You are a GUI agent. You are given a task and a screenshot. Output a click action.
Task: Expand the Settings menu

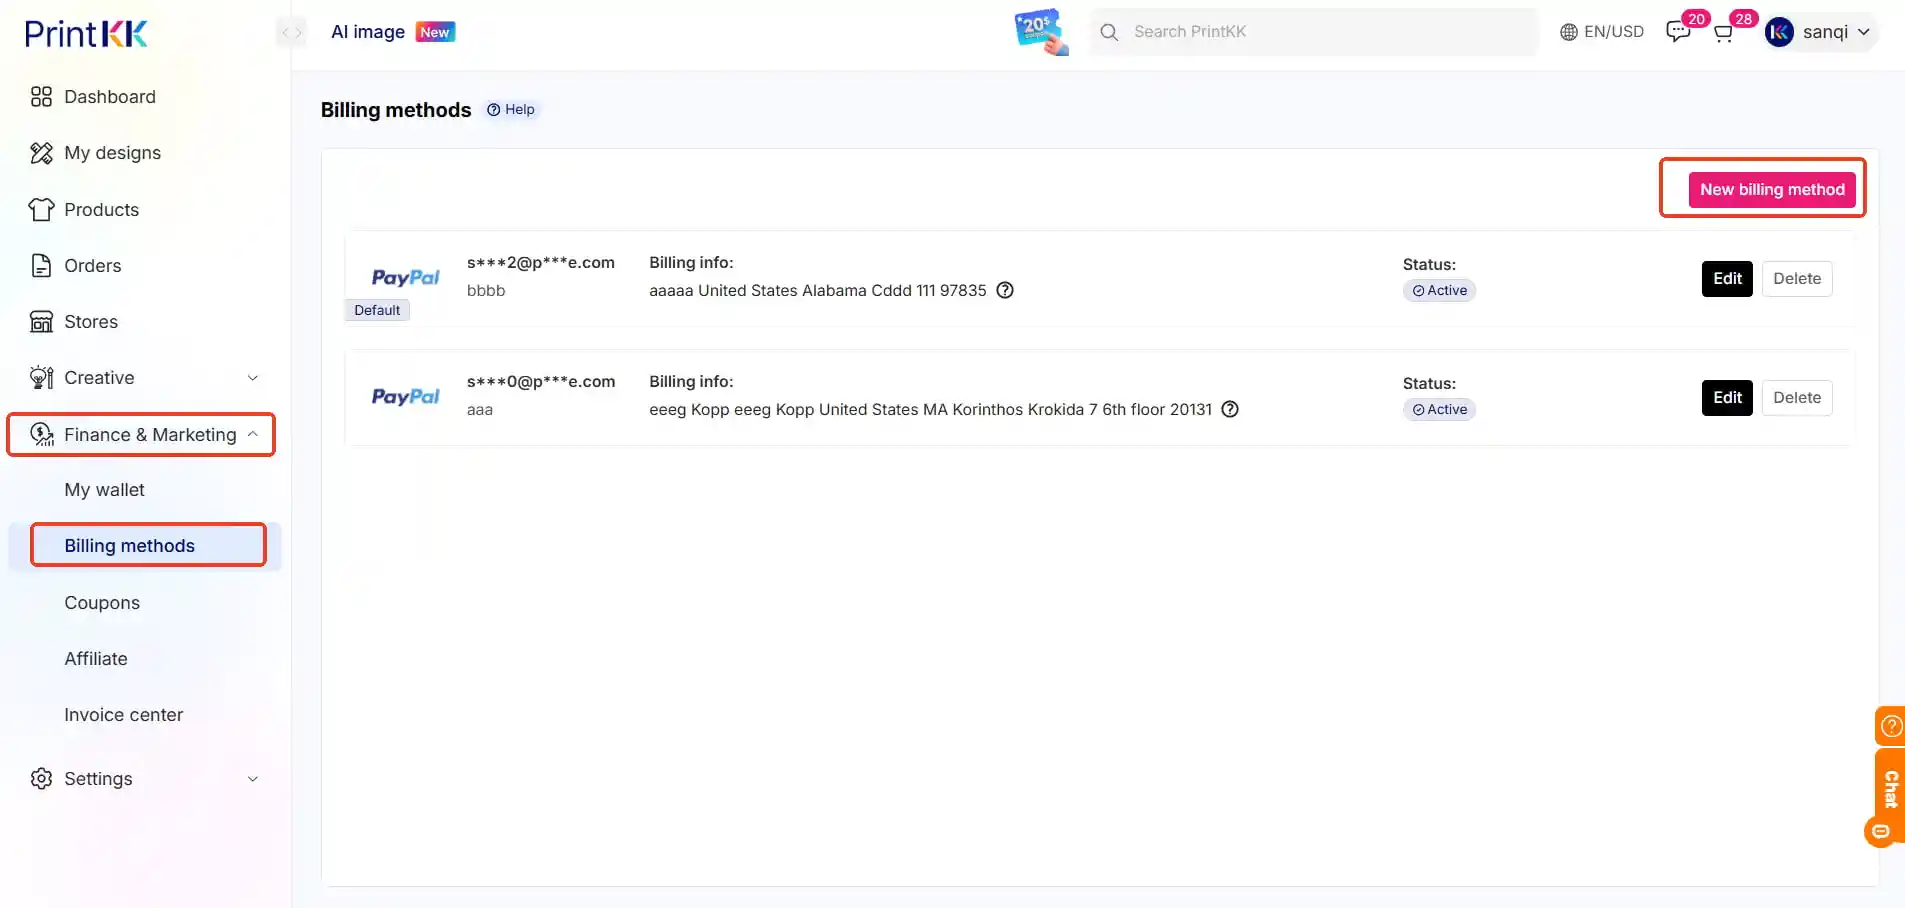tap(98, 778)
